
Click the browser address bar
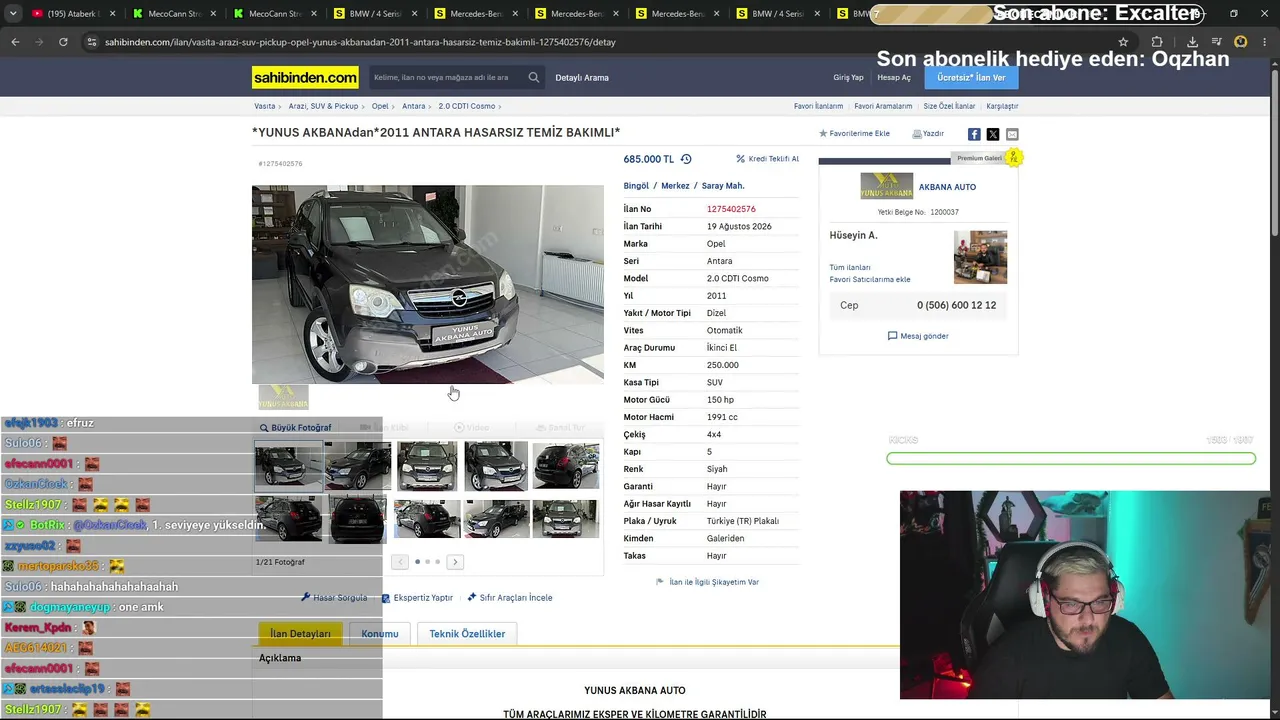pyautogui.click(x=600, y=42)
